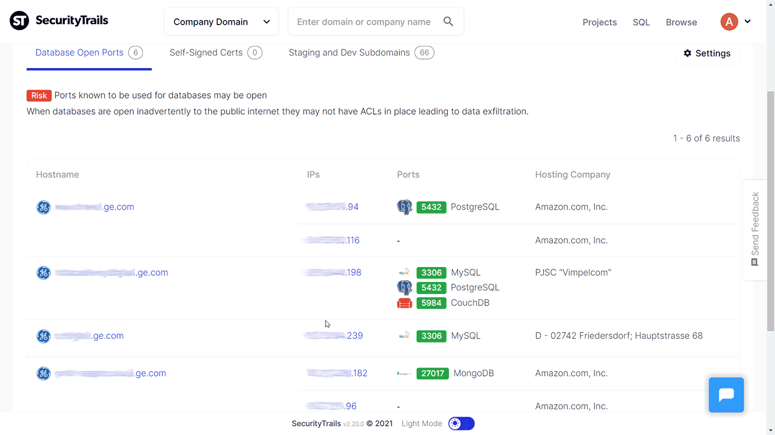Click the red Risk badge

tap(39, 95)
